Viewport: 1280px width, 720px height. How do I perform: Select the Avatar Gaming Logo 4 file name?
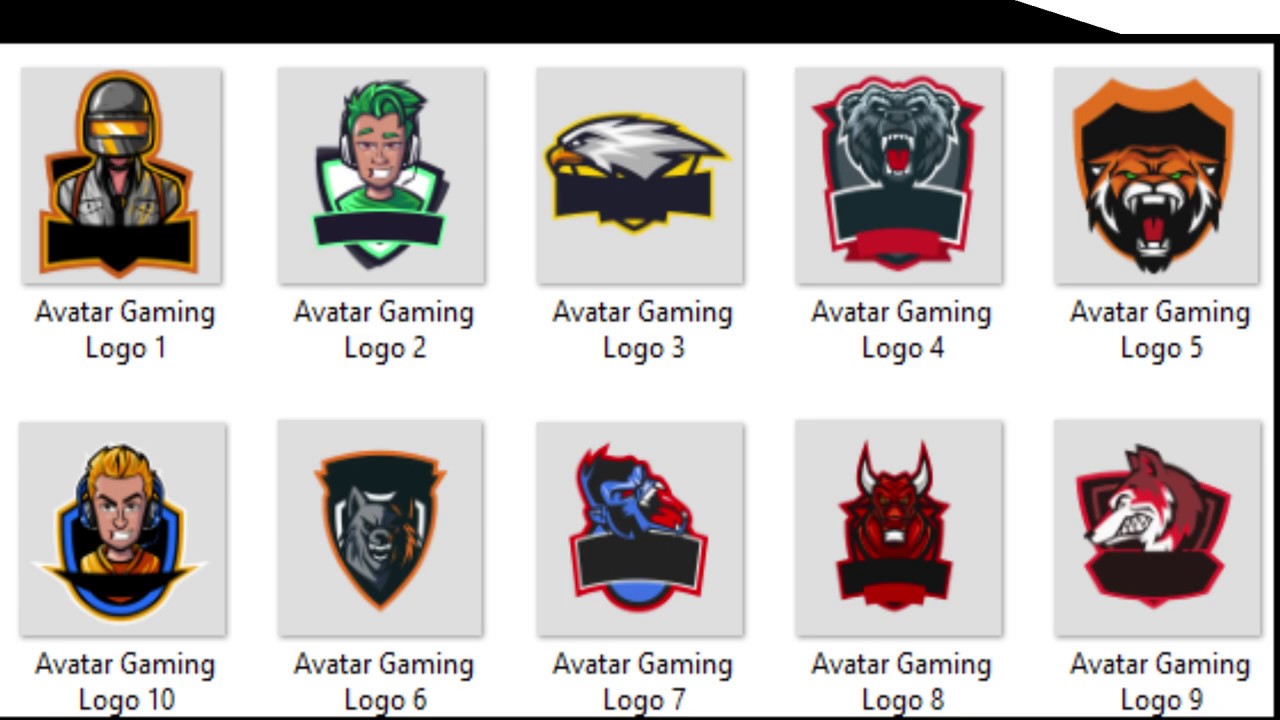click(901, 330)
